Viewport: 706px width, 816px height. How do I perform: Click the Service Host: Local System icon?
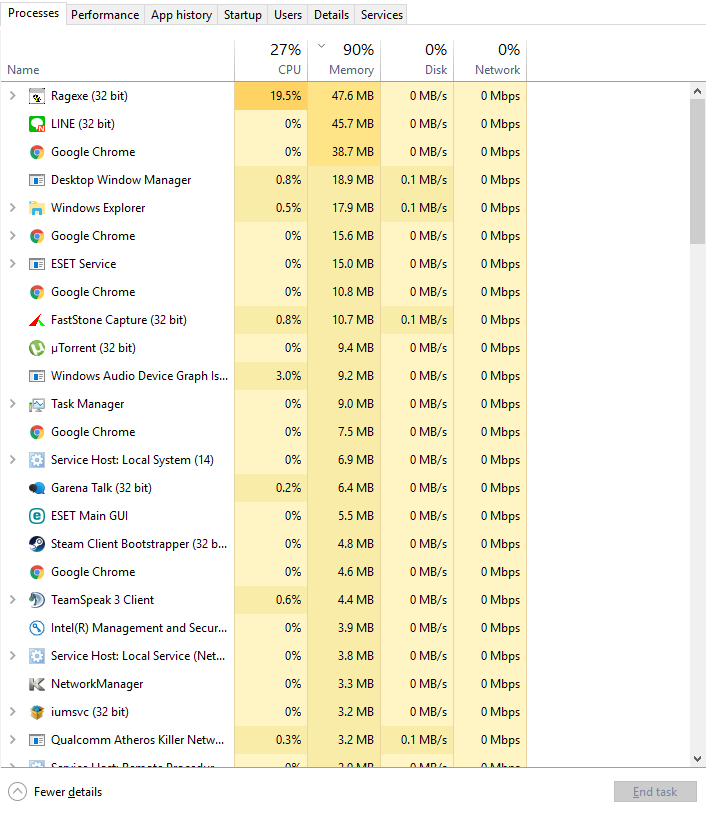pyautogui.click(x=36, y=460)
